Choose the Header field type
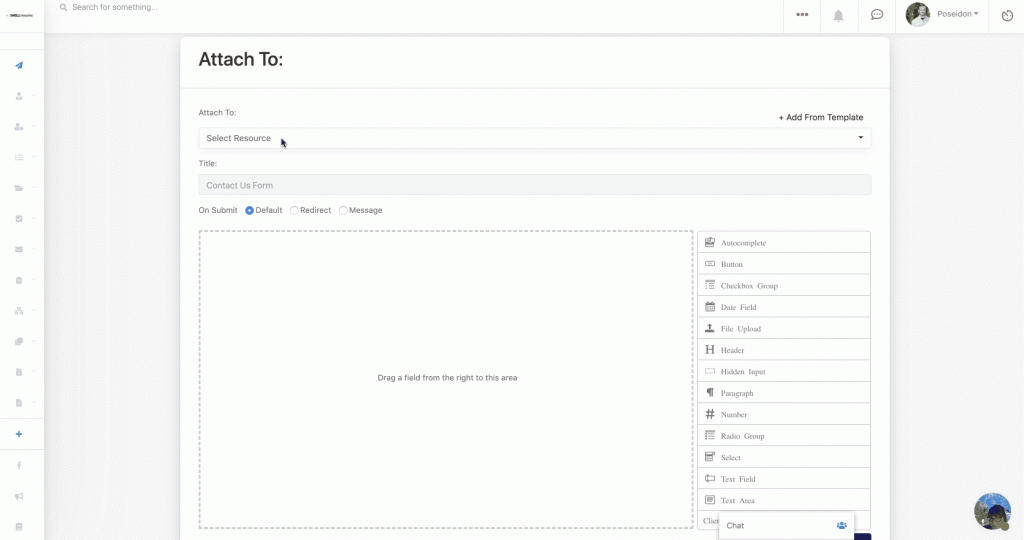The image size is (1024, 540). click(x=784, y=350)
